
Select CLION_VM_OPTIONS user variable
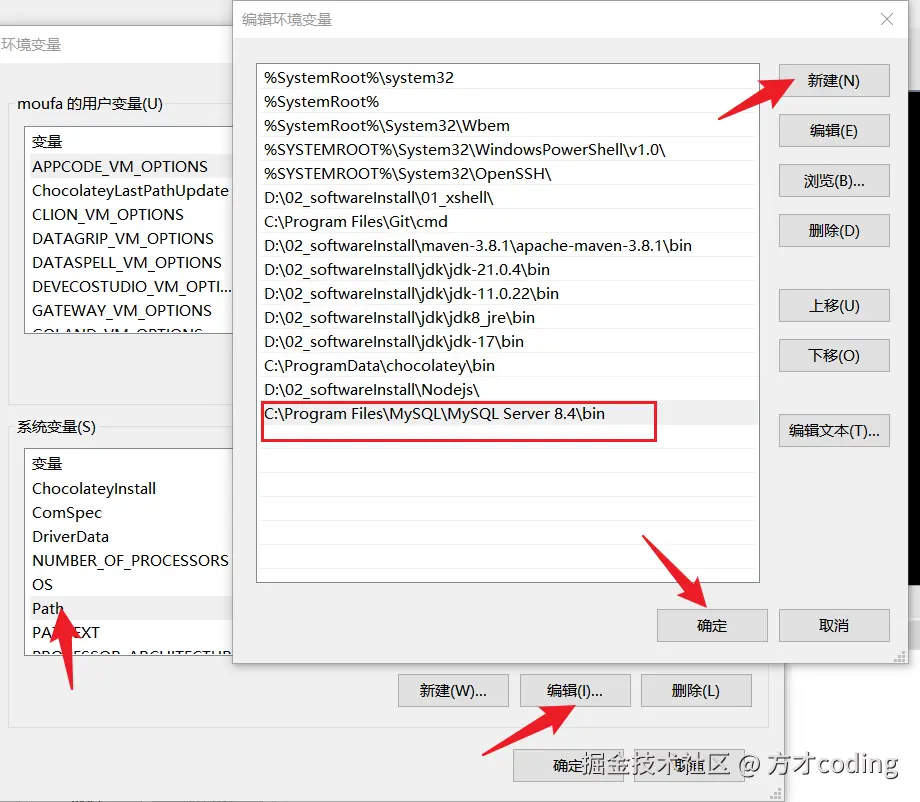tap(130, 215)
